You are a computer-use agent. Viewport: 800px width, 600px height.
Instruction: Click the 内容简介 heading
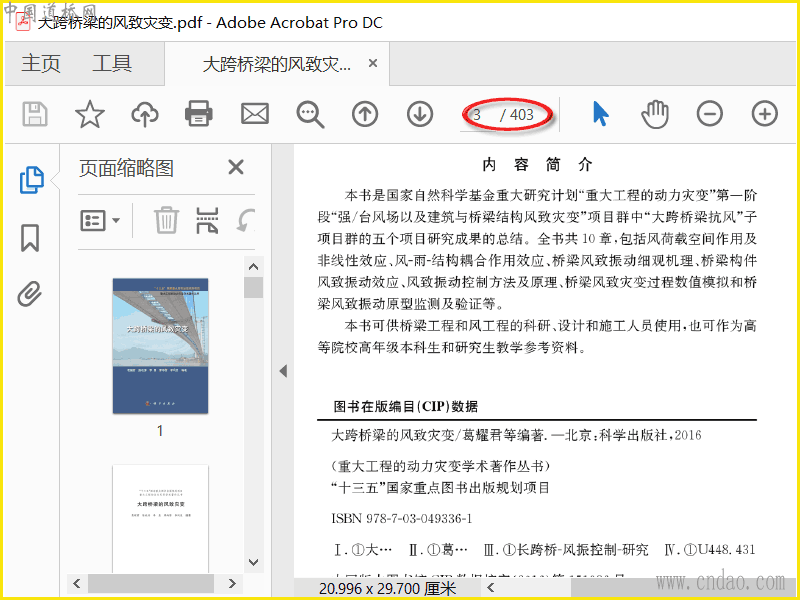pyautogui.click(x=537, y=164)
